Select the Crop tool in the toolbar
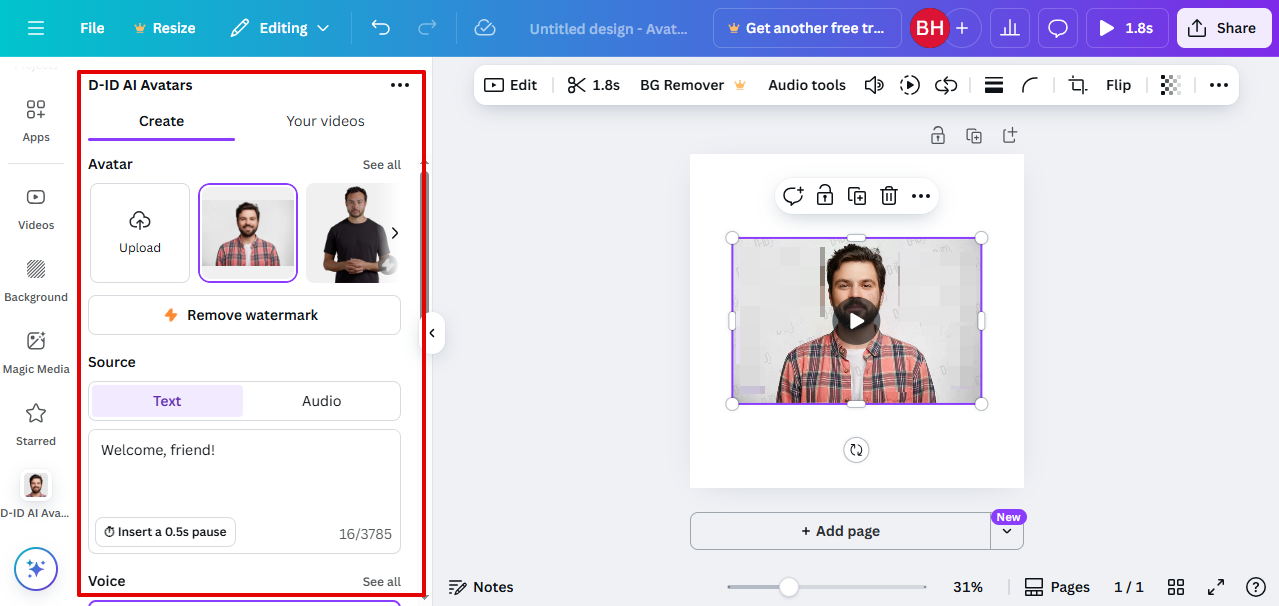The image size is (1279, 606). [x=1076, y=85]
